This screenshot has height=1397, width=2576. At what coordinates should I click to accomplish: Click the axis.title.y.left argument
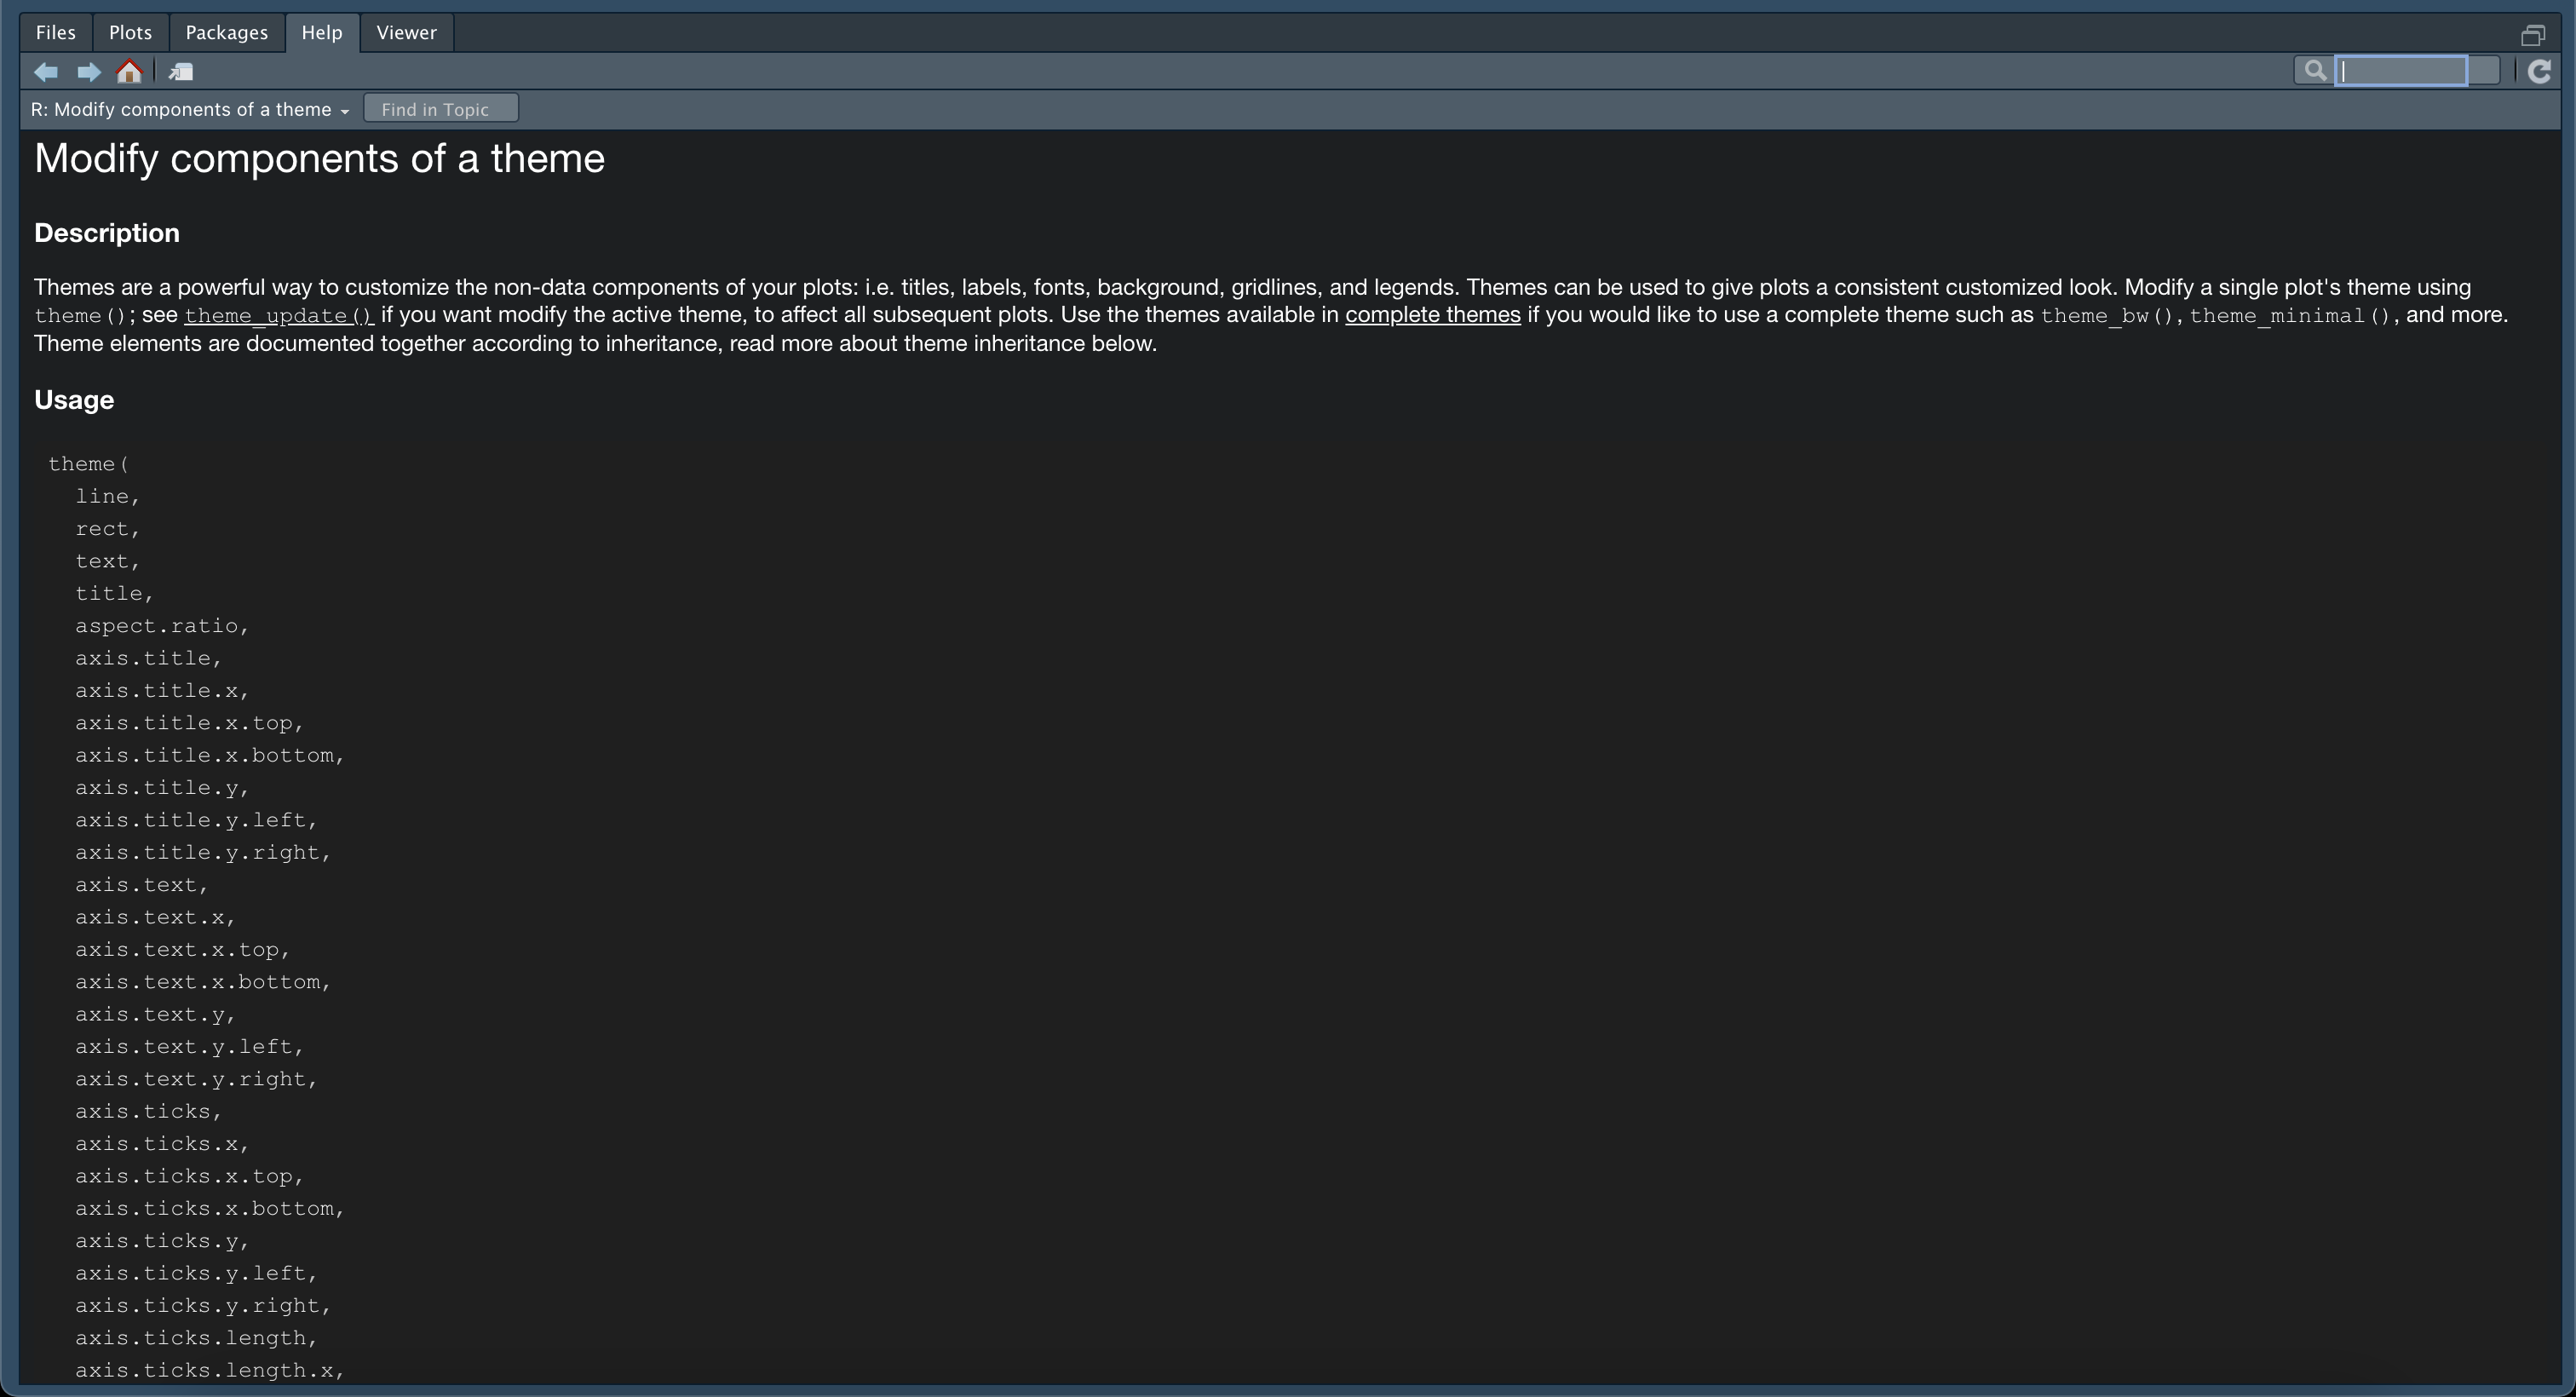click(x=196, y=820)
